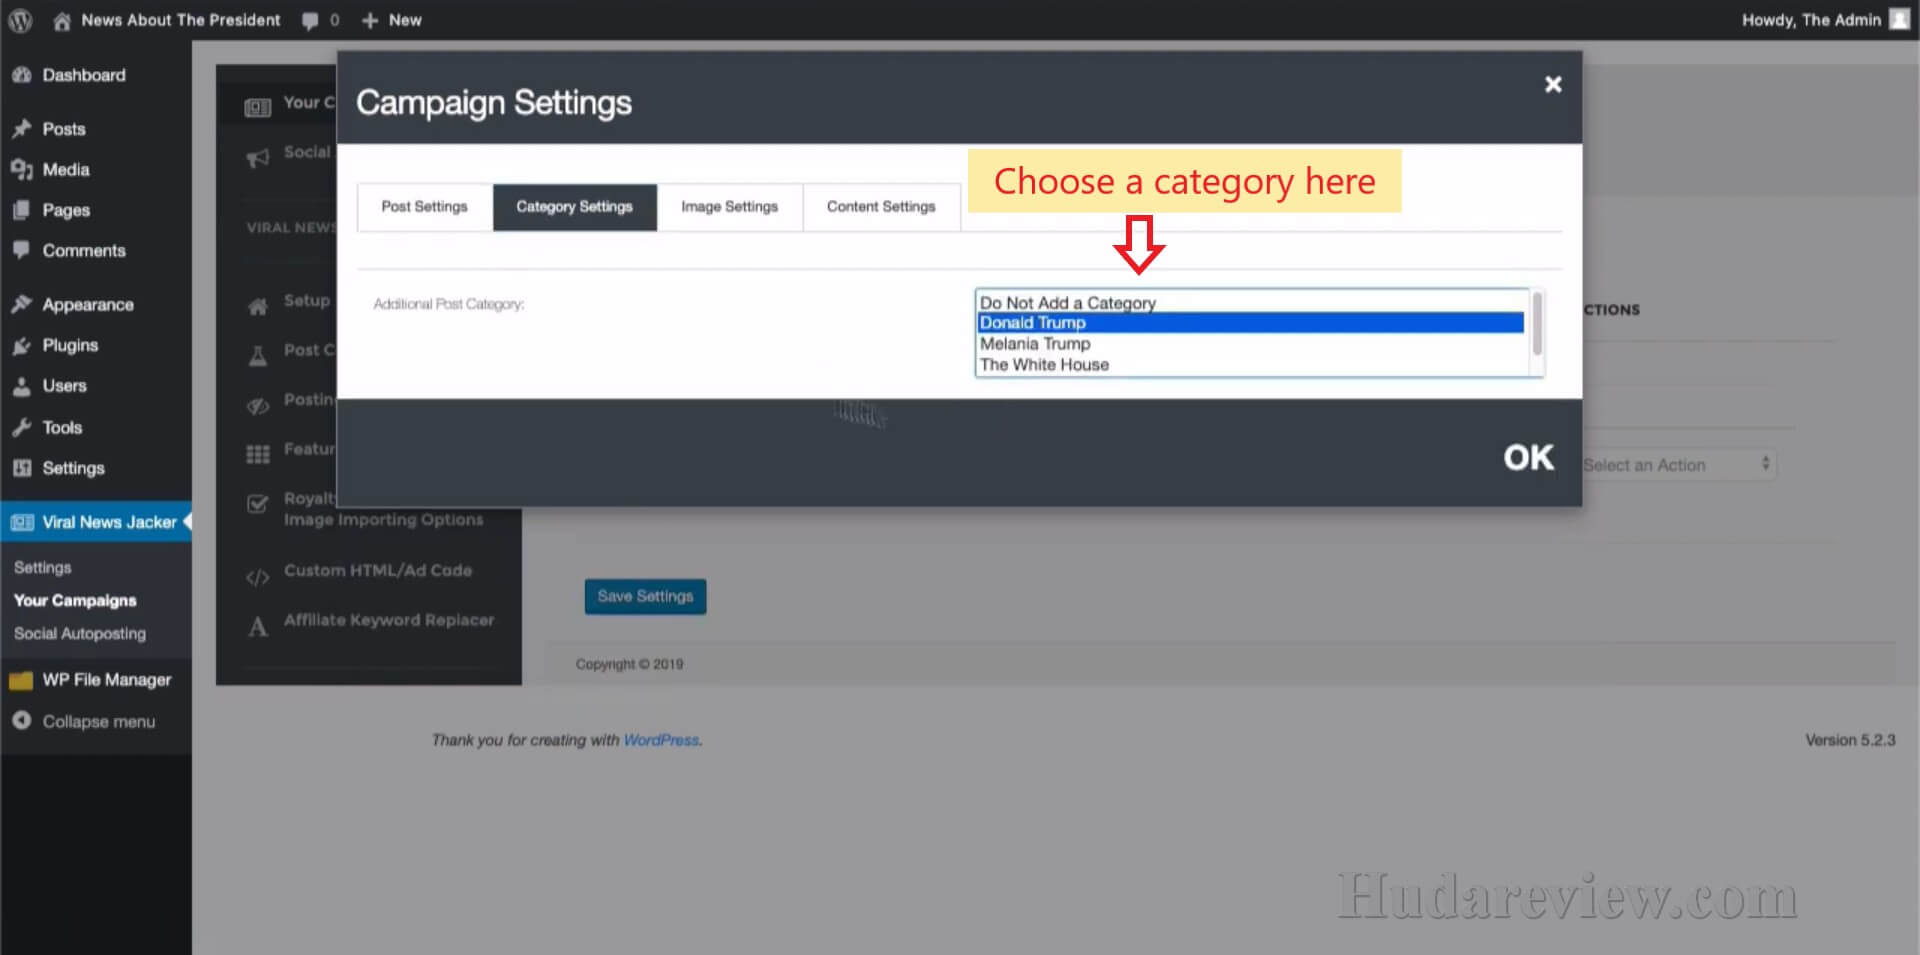
Task: Open Affiliate Keyword Replacer menu item
Action: tap(389, 620)
